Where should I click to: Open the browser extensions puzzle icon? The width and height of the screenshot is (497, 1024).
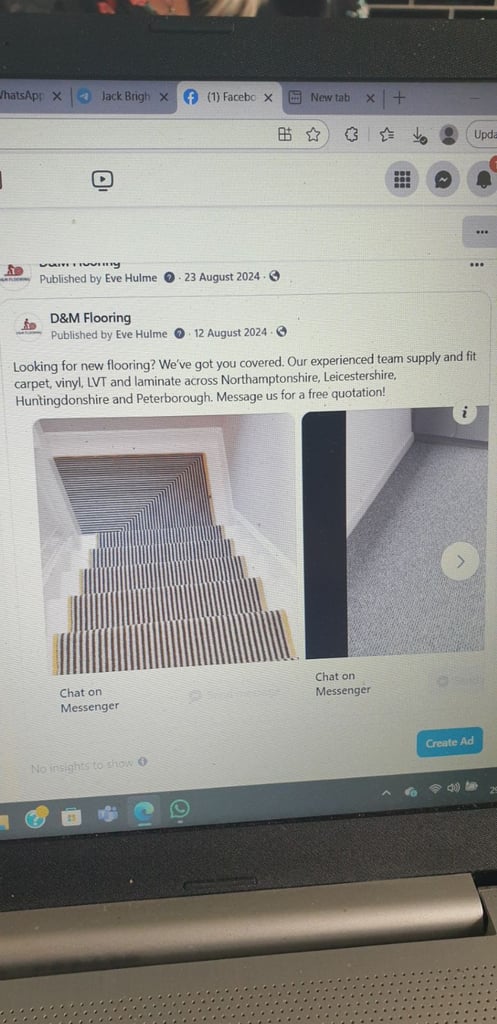[351, 135]
